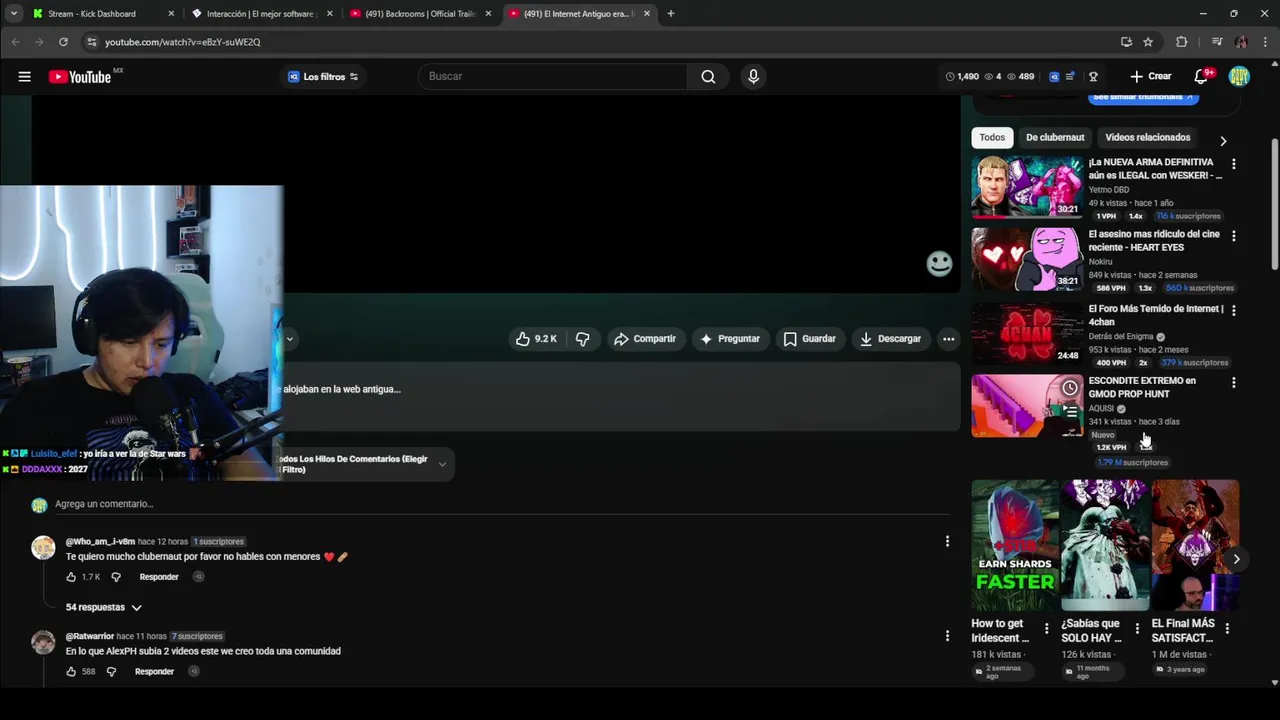Click the Buscar search field
The height and width of the screenshot is (720, 1280).
coord(553,76)
